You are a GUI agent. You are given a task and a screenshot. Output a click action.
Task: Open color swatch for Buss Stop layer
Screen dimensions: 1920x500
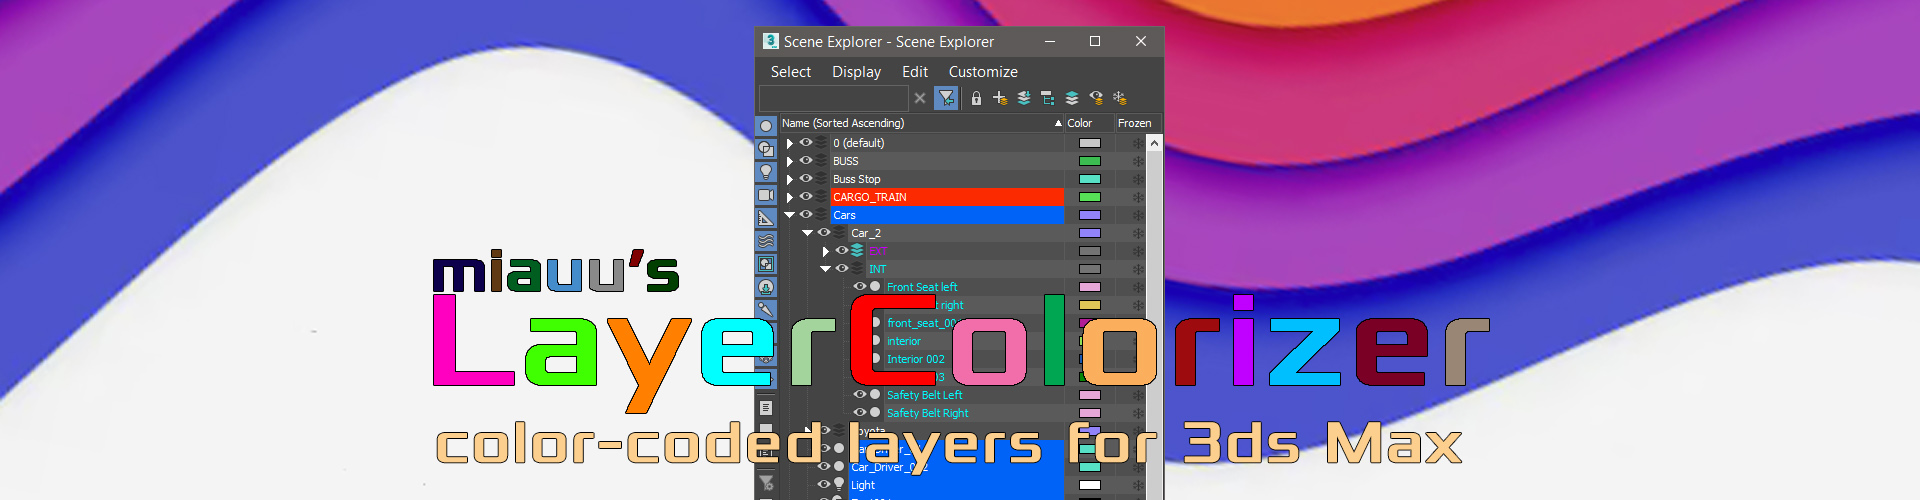click(1089, 179)
